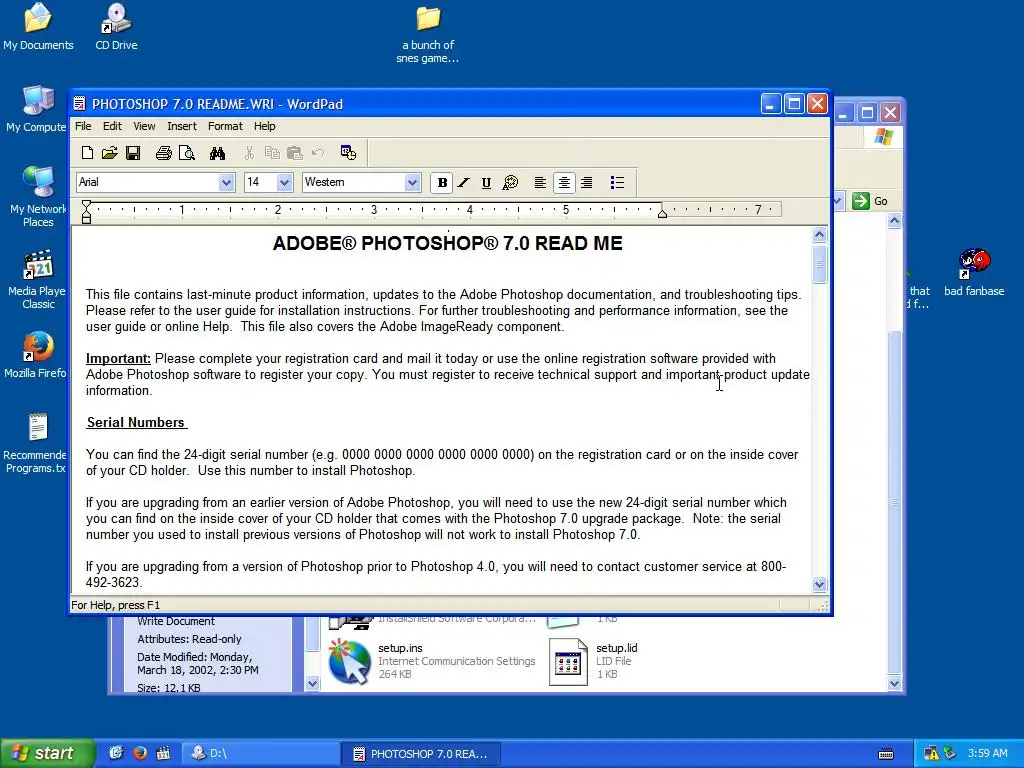Select the Recommended Programs text file
Image resolution: width=1024 pixels, height=768 pixels.
36,443
